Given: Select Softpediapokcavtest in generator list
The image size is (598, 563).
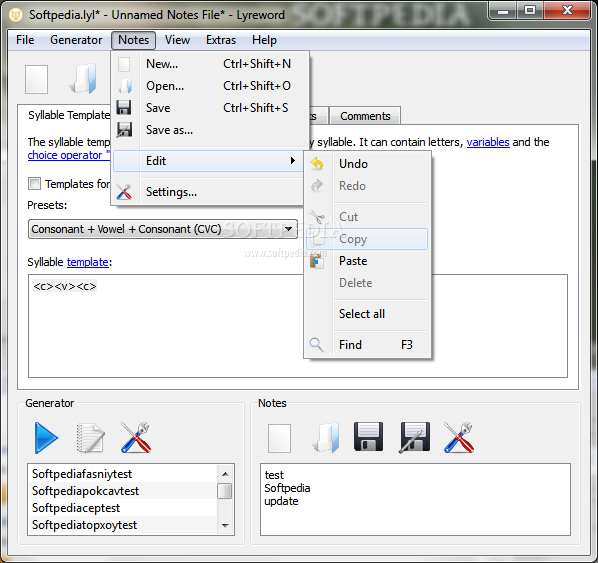Looking at the screenshot, I should pyautogui.click(x=122, y=491).
